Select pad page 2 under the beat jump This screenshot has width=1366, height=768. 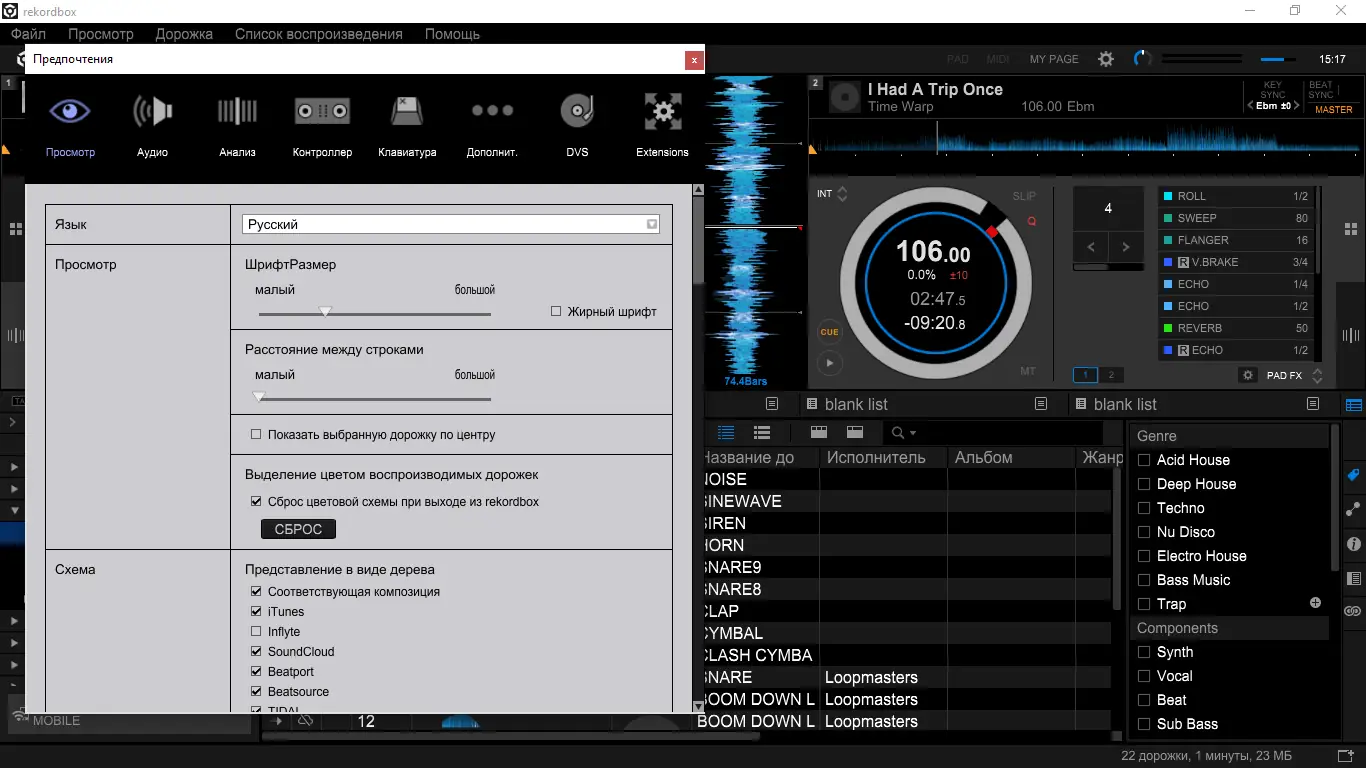(1111, 375)
